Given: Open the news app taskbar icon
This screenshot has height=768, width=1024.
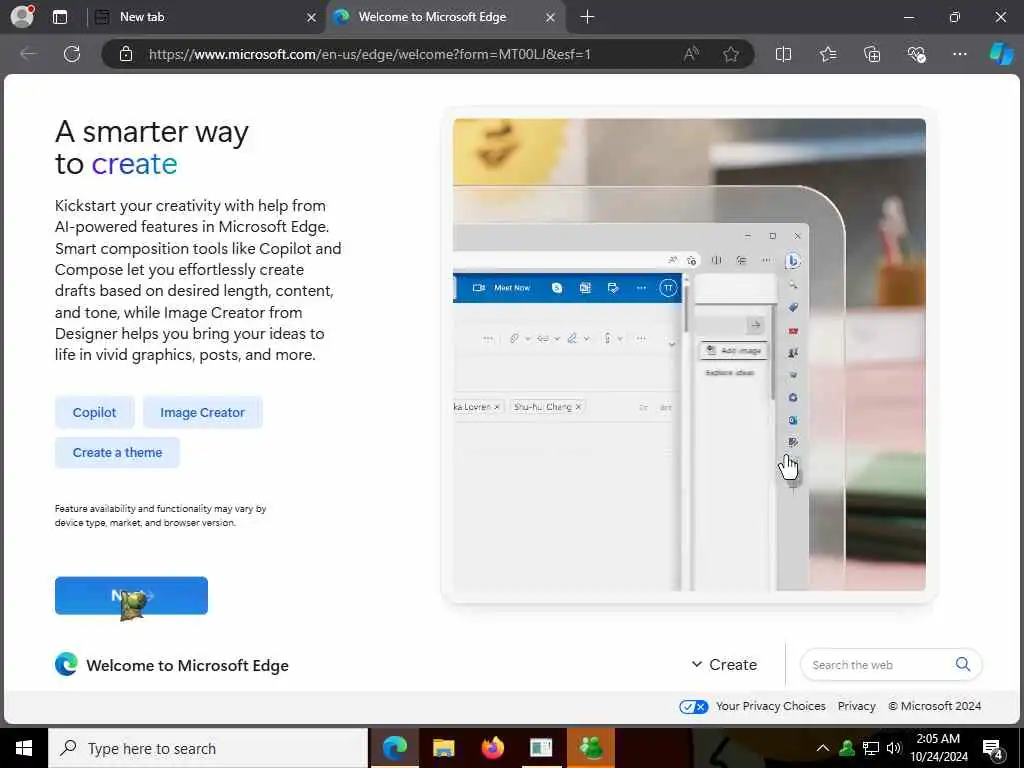Looking at the screenshot, I should coord(541,748).
